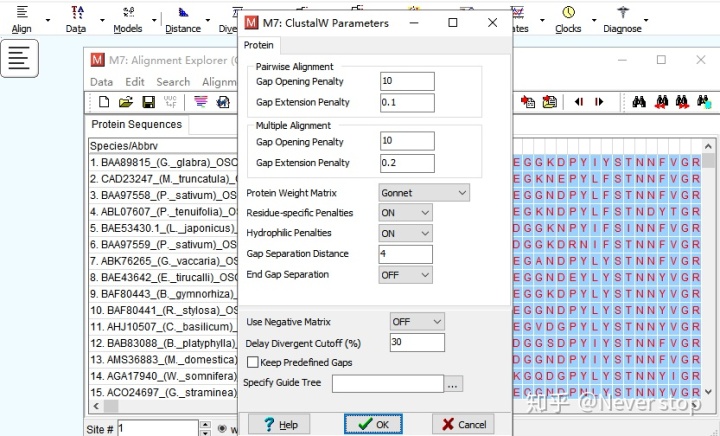Screen dimensions: 720x436
Task: Click the plain black binoculars find icon
Action: point(639,101)
